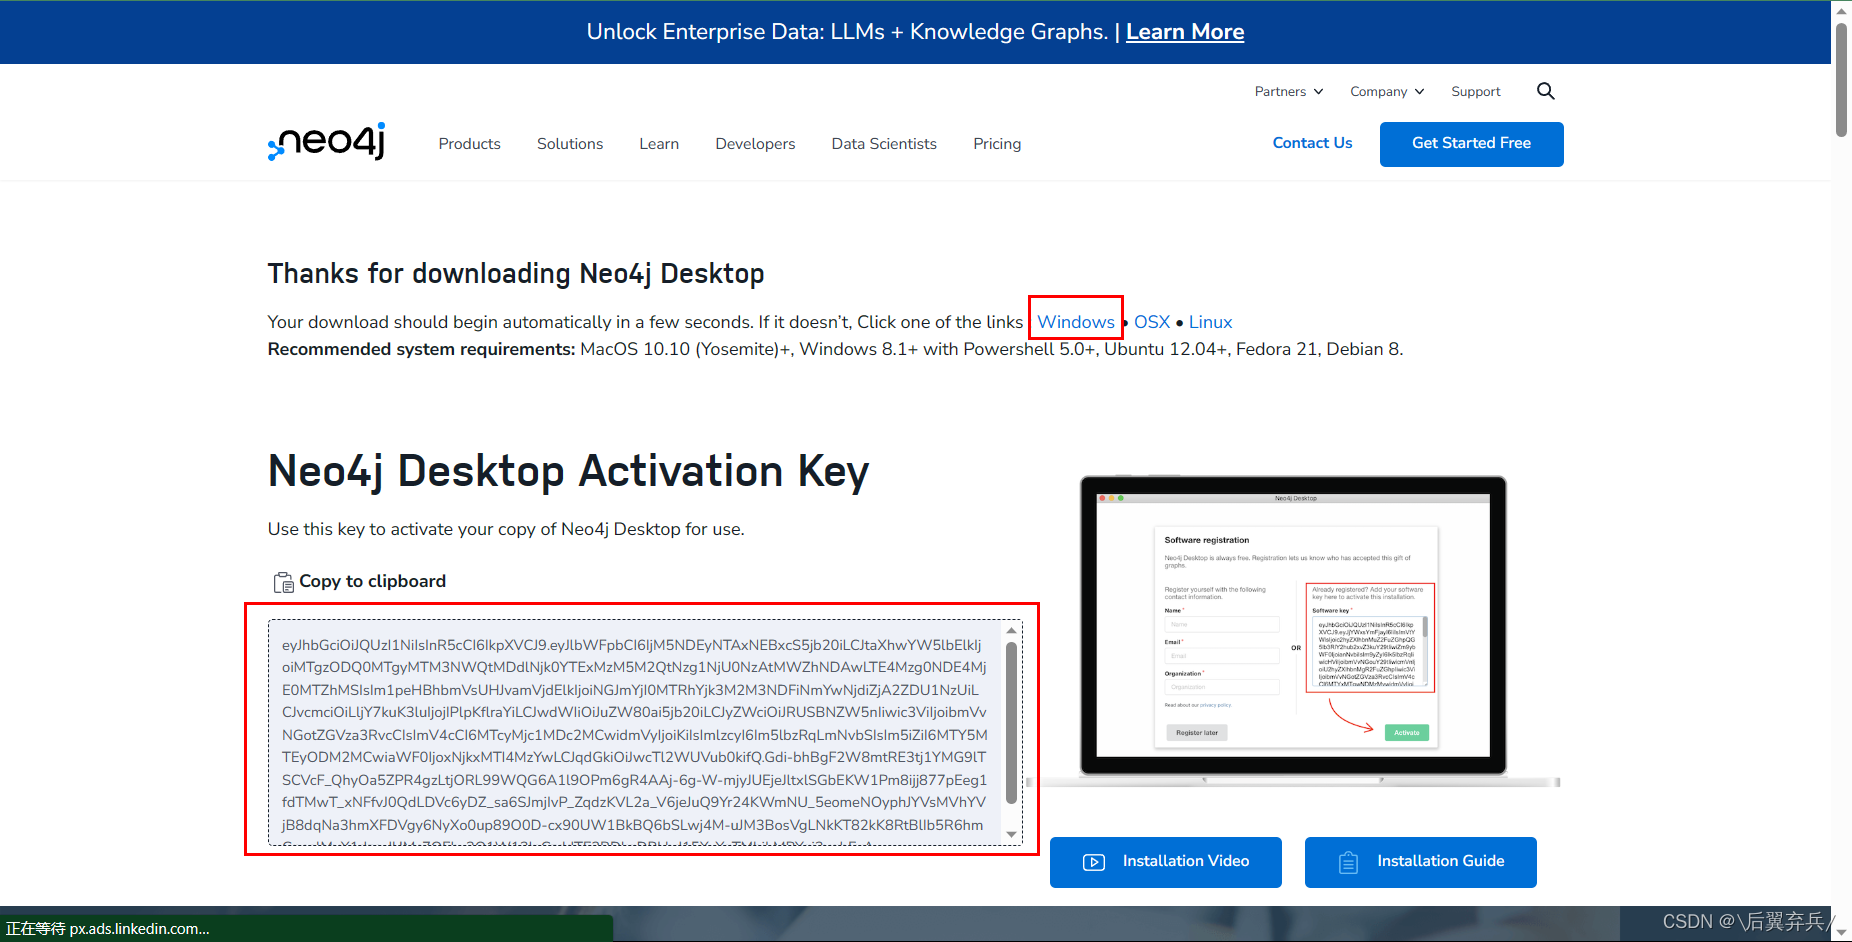Open the Pricing menu item
The height and width of the screenshot is (942, 1852).
(x=997, y=144)
